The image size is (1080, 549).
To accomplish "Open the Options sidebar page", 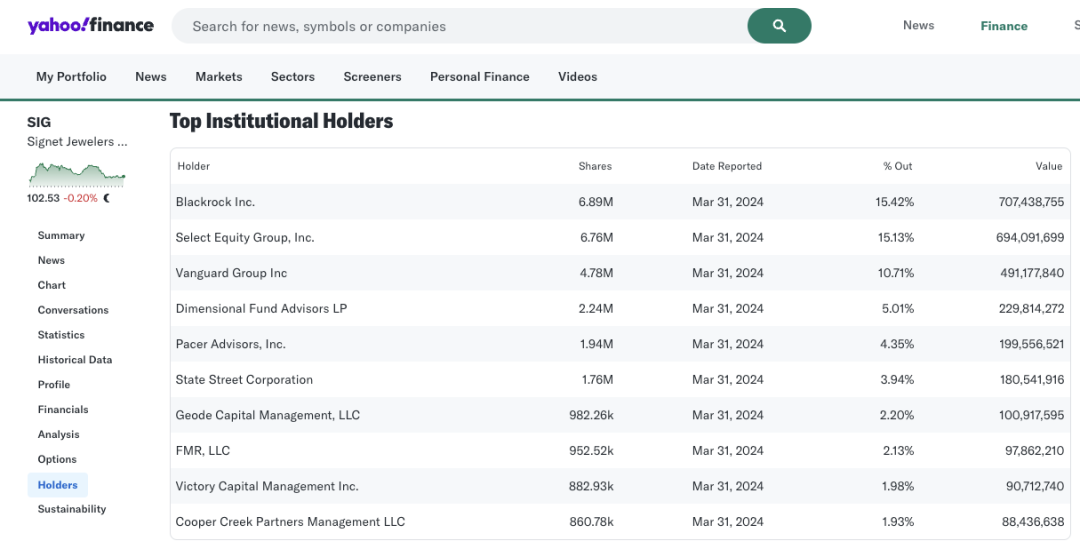I will (57, 459).
